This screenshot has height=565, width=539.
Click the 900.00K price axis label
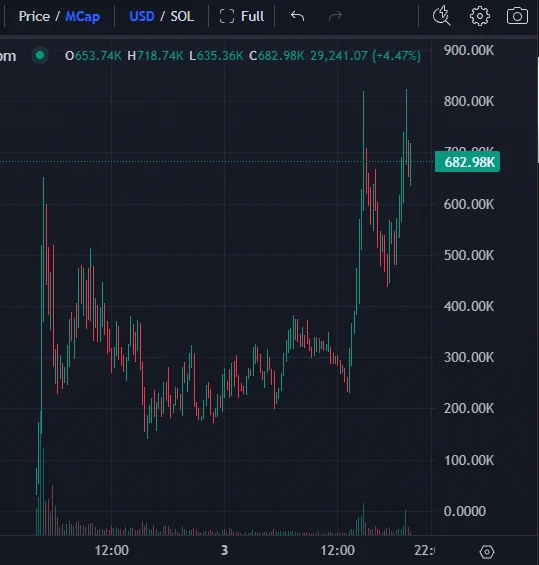pyautogui.click(x=469, y=50)
